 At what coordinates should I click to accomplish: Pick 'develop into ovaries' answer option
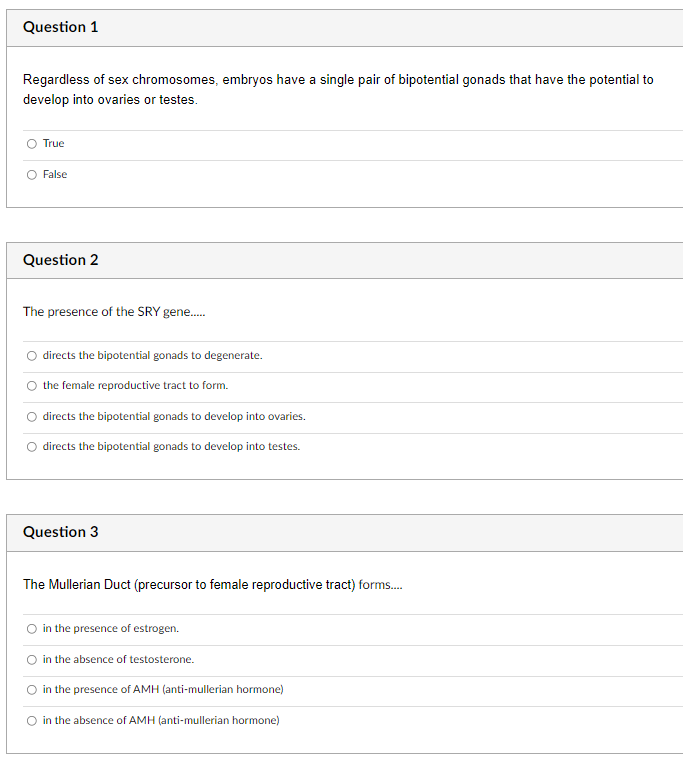point(32,417)
